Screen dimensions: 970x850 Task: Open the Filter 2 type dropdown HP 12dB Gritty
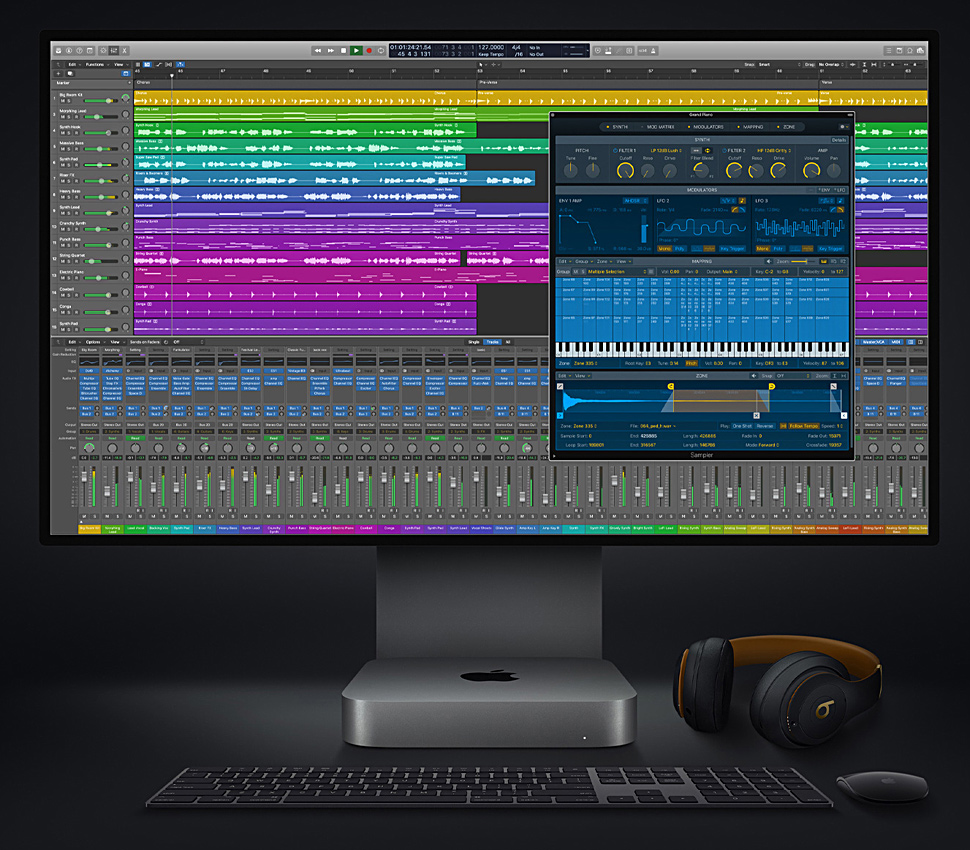click(774, 150)
